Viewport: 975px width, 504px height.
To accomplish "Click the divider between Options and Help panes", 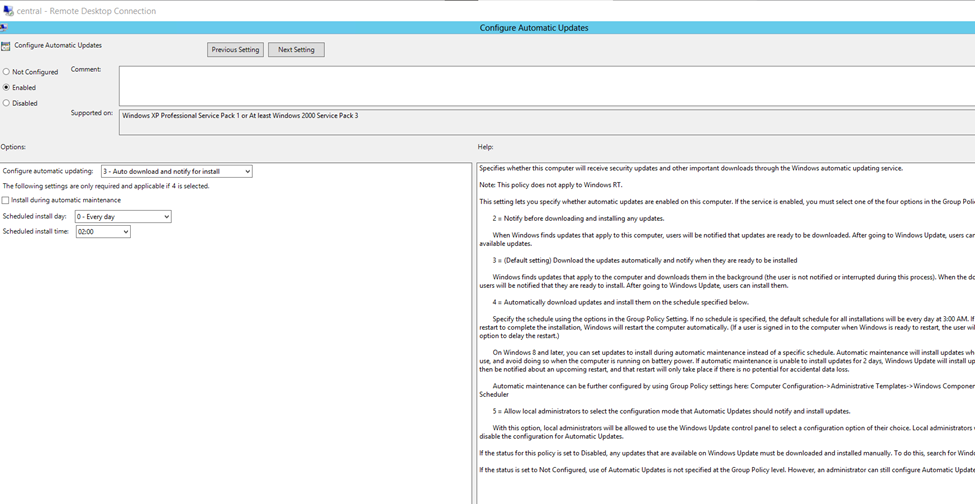I will pos(473,330).
